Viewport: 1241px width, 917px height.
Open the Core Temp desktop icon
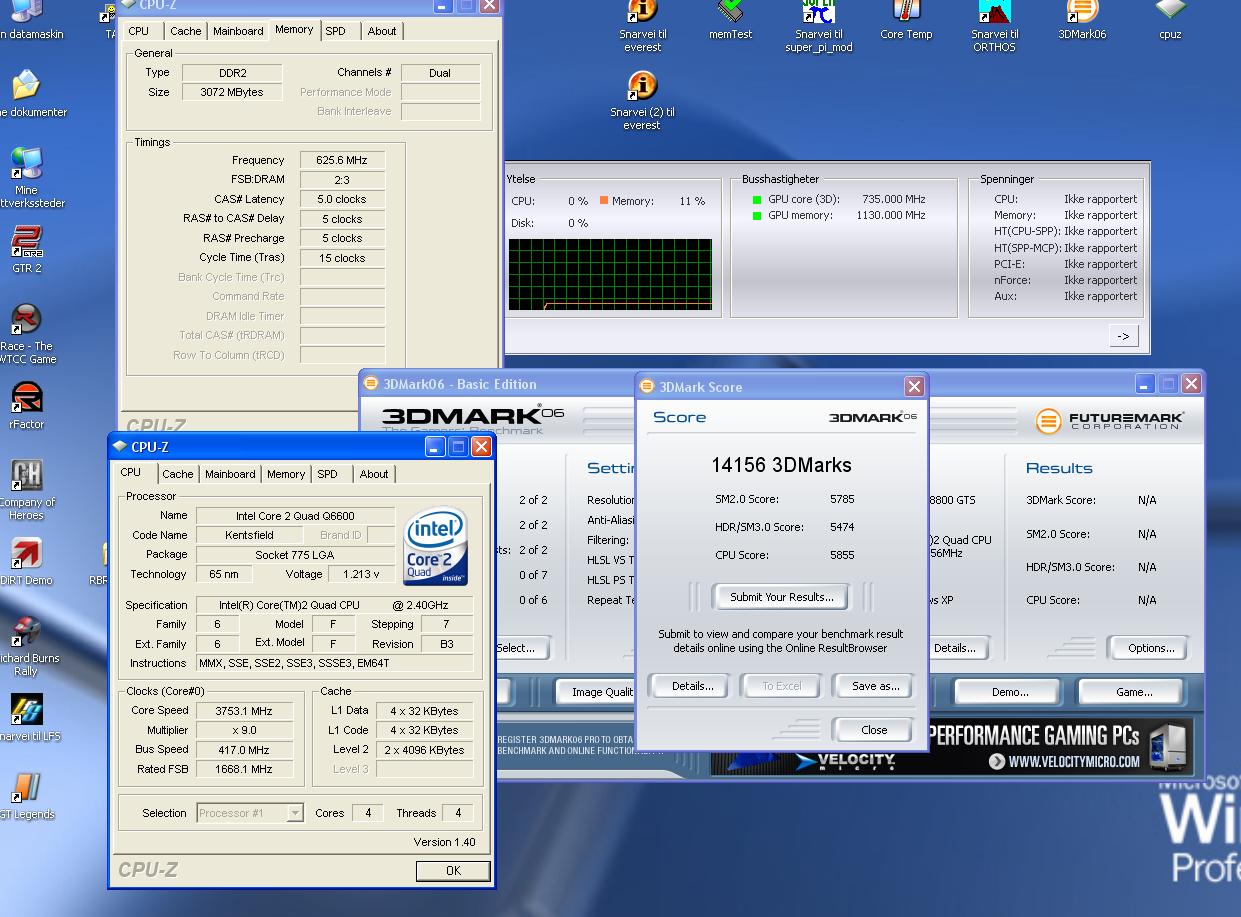906,12
